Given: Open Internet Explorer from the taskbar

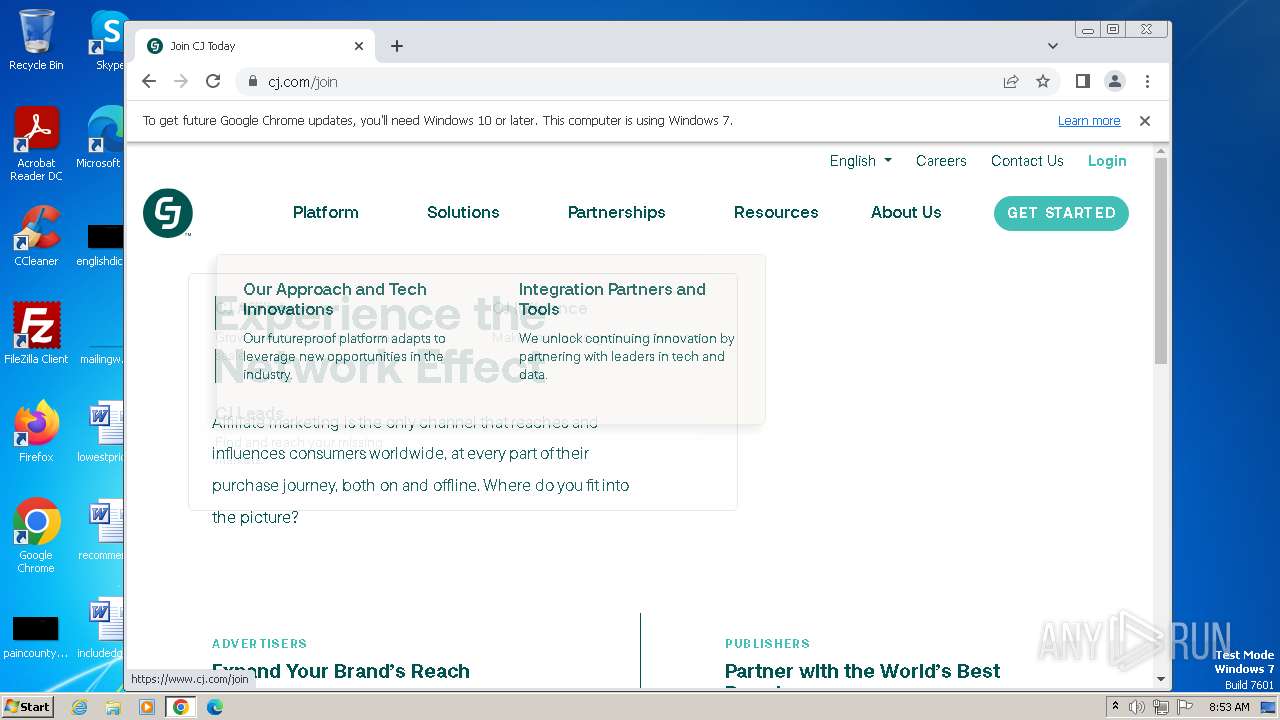Looking at the screenshot, I should [80, 707].
